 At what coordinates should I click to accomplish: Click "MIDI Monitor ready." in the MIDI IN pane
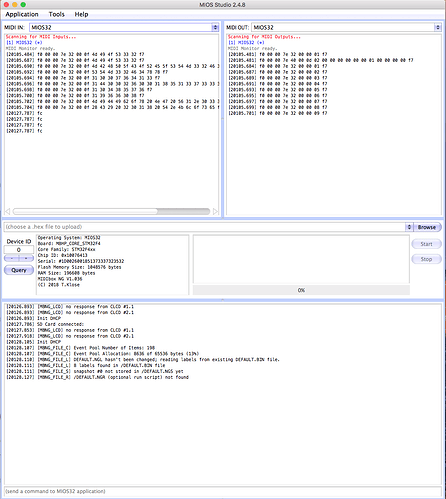pyautogui.click(x=30, y=48)
